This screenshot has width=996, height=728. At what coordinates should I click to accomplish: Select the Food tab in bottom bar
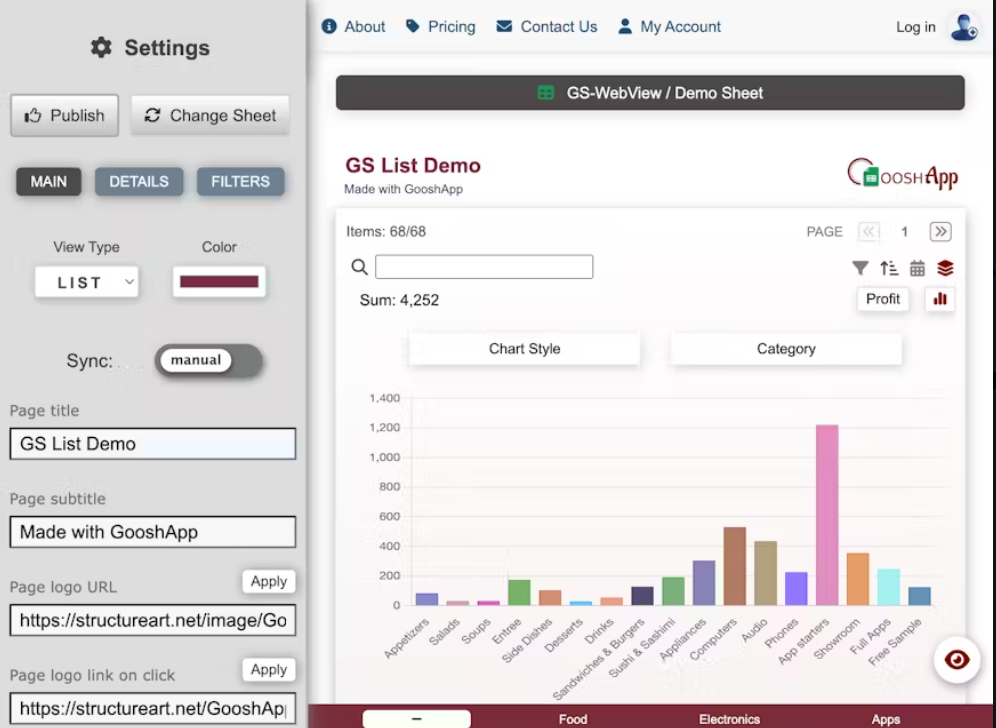[x=573, y=719]
